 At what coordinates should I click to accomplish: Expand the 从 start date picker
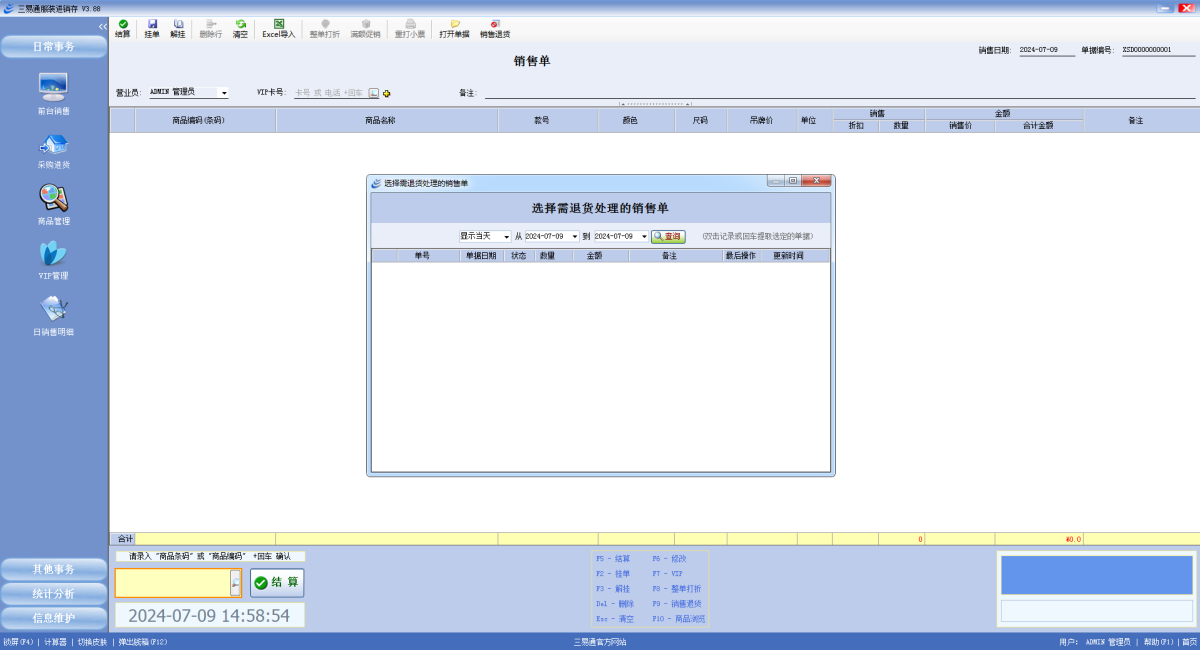(574, 237)
